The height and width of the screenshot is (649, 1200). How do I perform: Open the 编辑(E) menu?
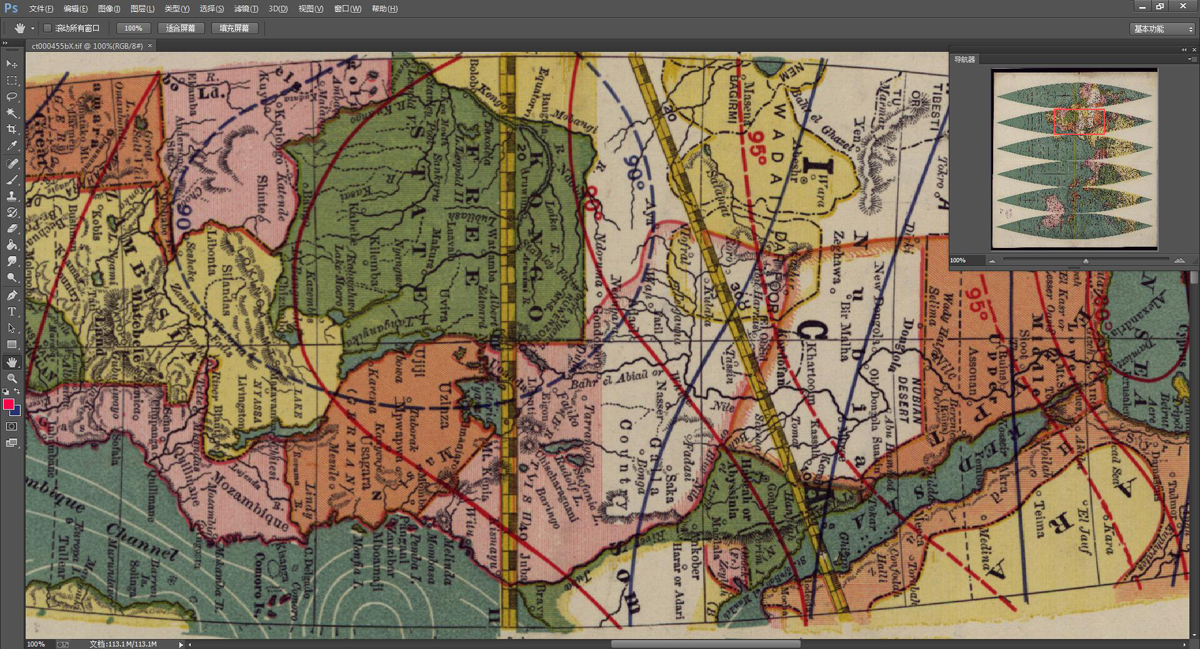coord(76,8)
